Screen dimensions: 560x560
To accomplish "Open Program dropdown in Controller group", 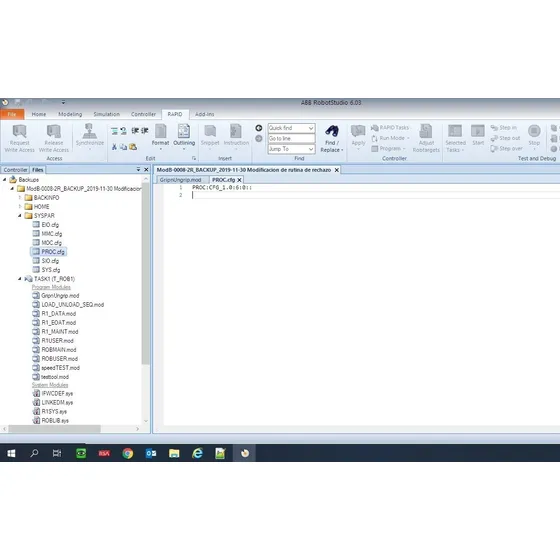I will (x=389, y=148).
